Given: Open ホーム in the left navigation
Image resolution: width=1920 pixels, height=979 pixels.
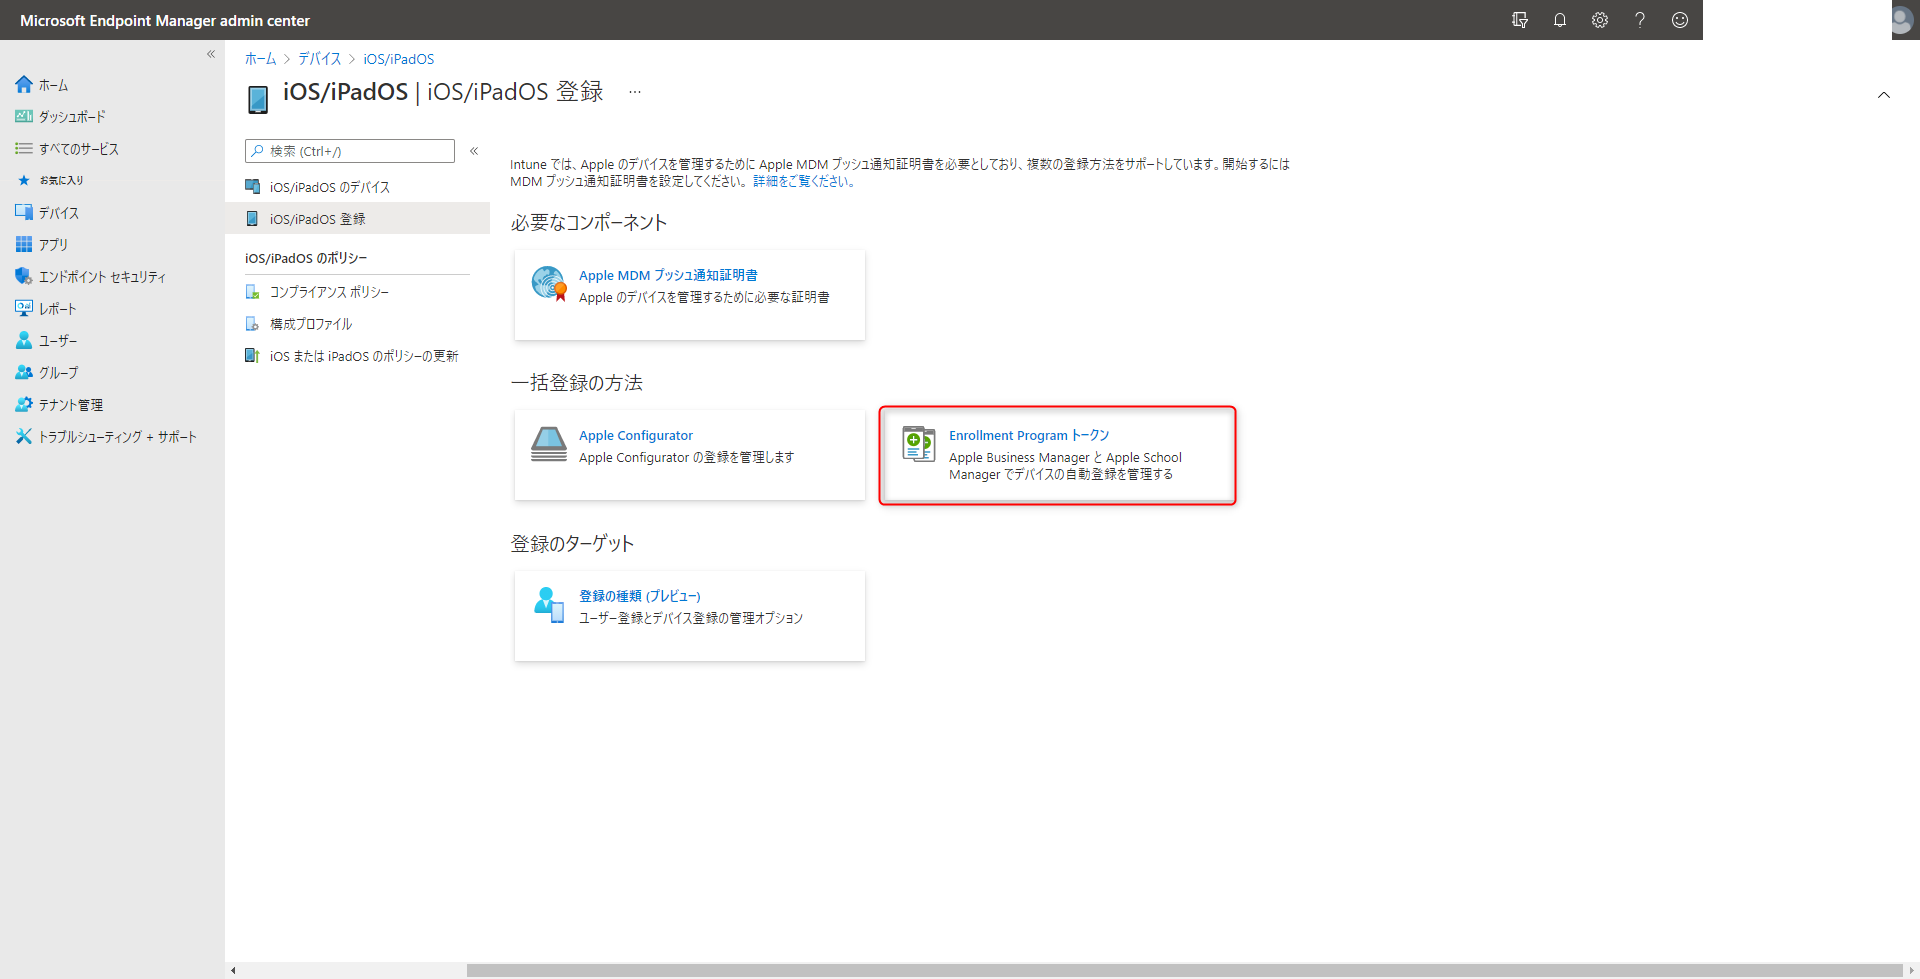Looking at the screenshot, I should tap(53, 84).
